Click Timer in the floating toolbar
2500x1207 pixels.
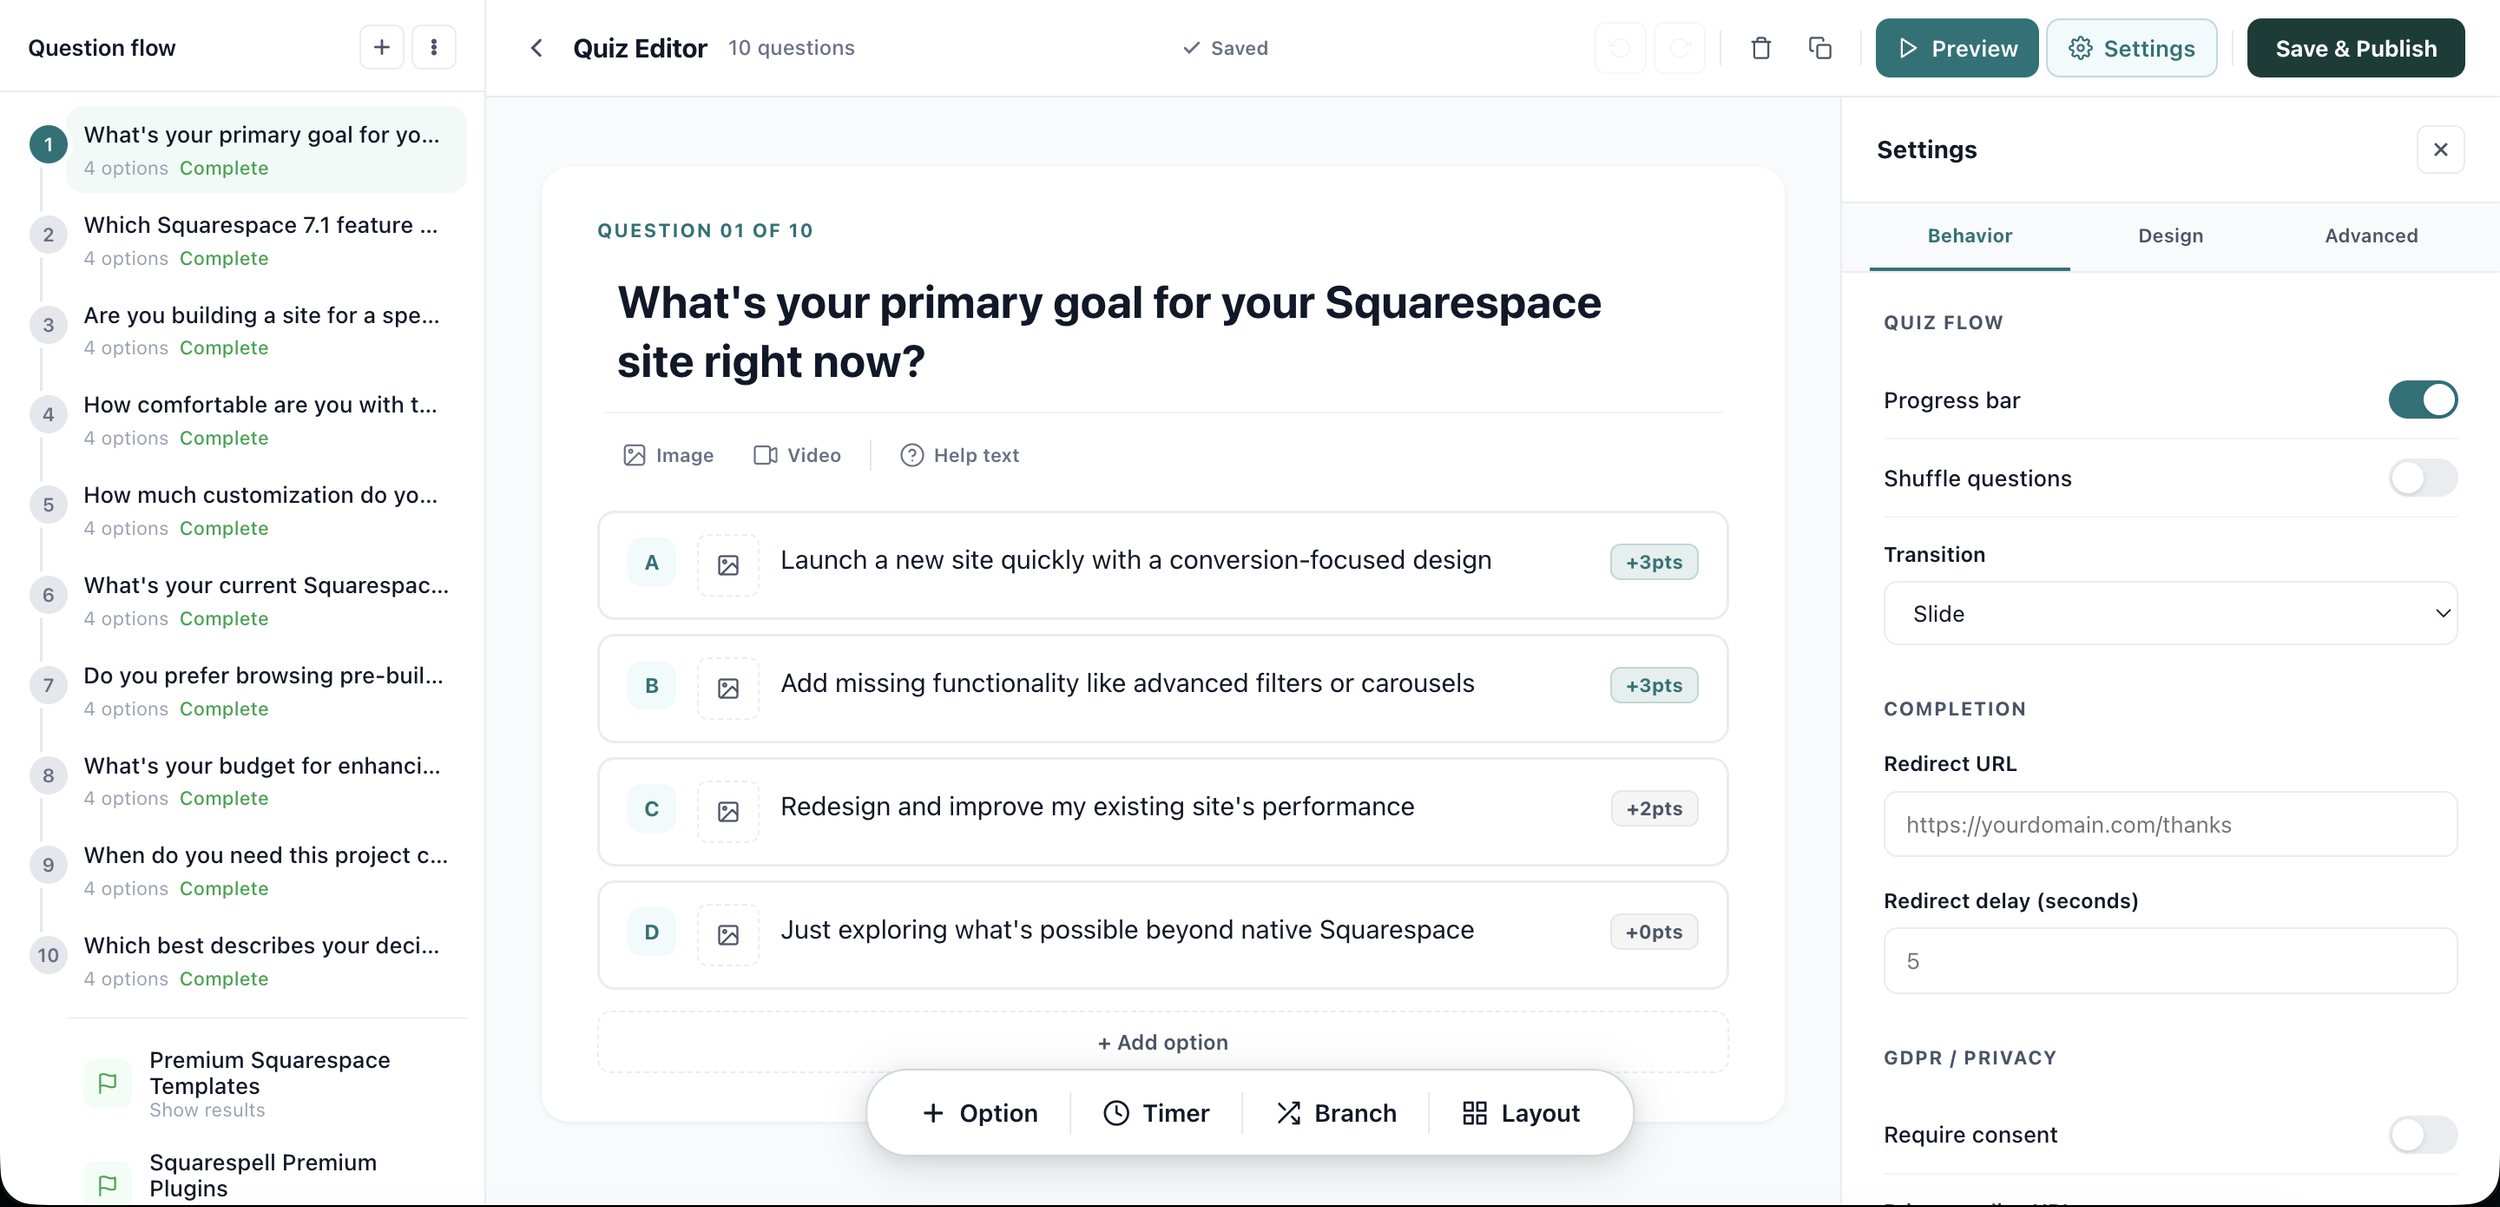pyautogui.click(x=1156, y=1113)
